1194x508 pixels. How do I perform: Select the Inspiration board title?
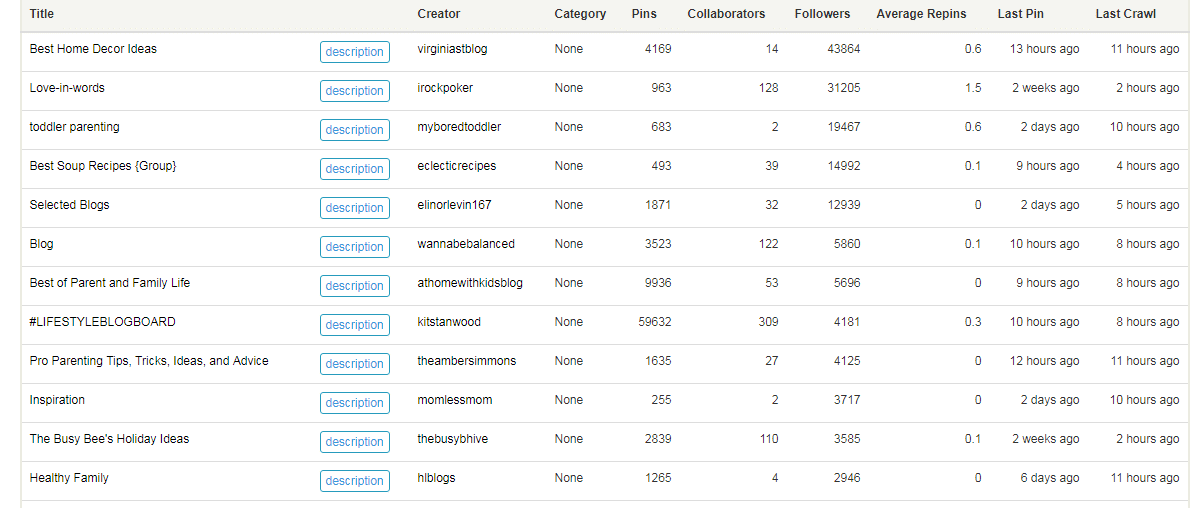[57, 400]
